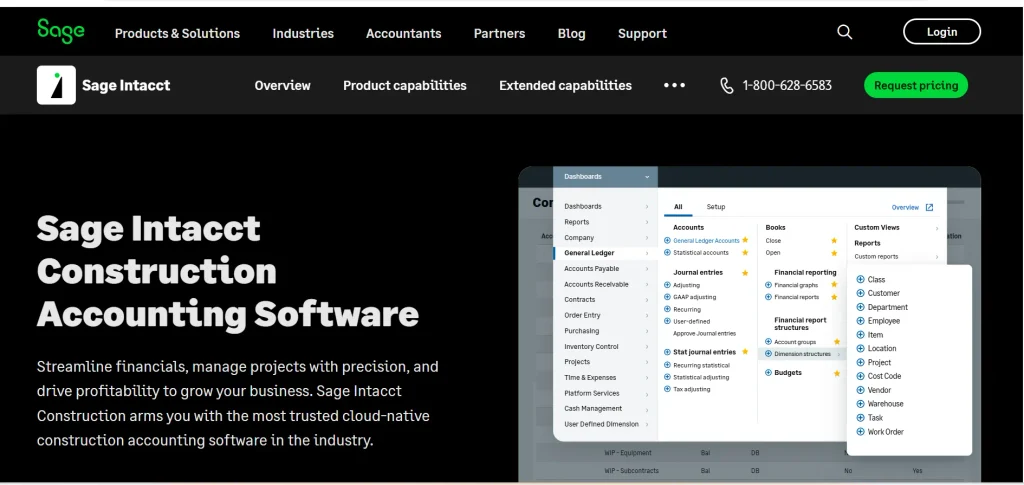The height and width of the screenshot is (485, 1024).
Task: Expand chevron next to Contracts
Action: [x=647, y=300]
